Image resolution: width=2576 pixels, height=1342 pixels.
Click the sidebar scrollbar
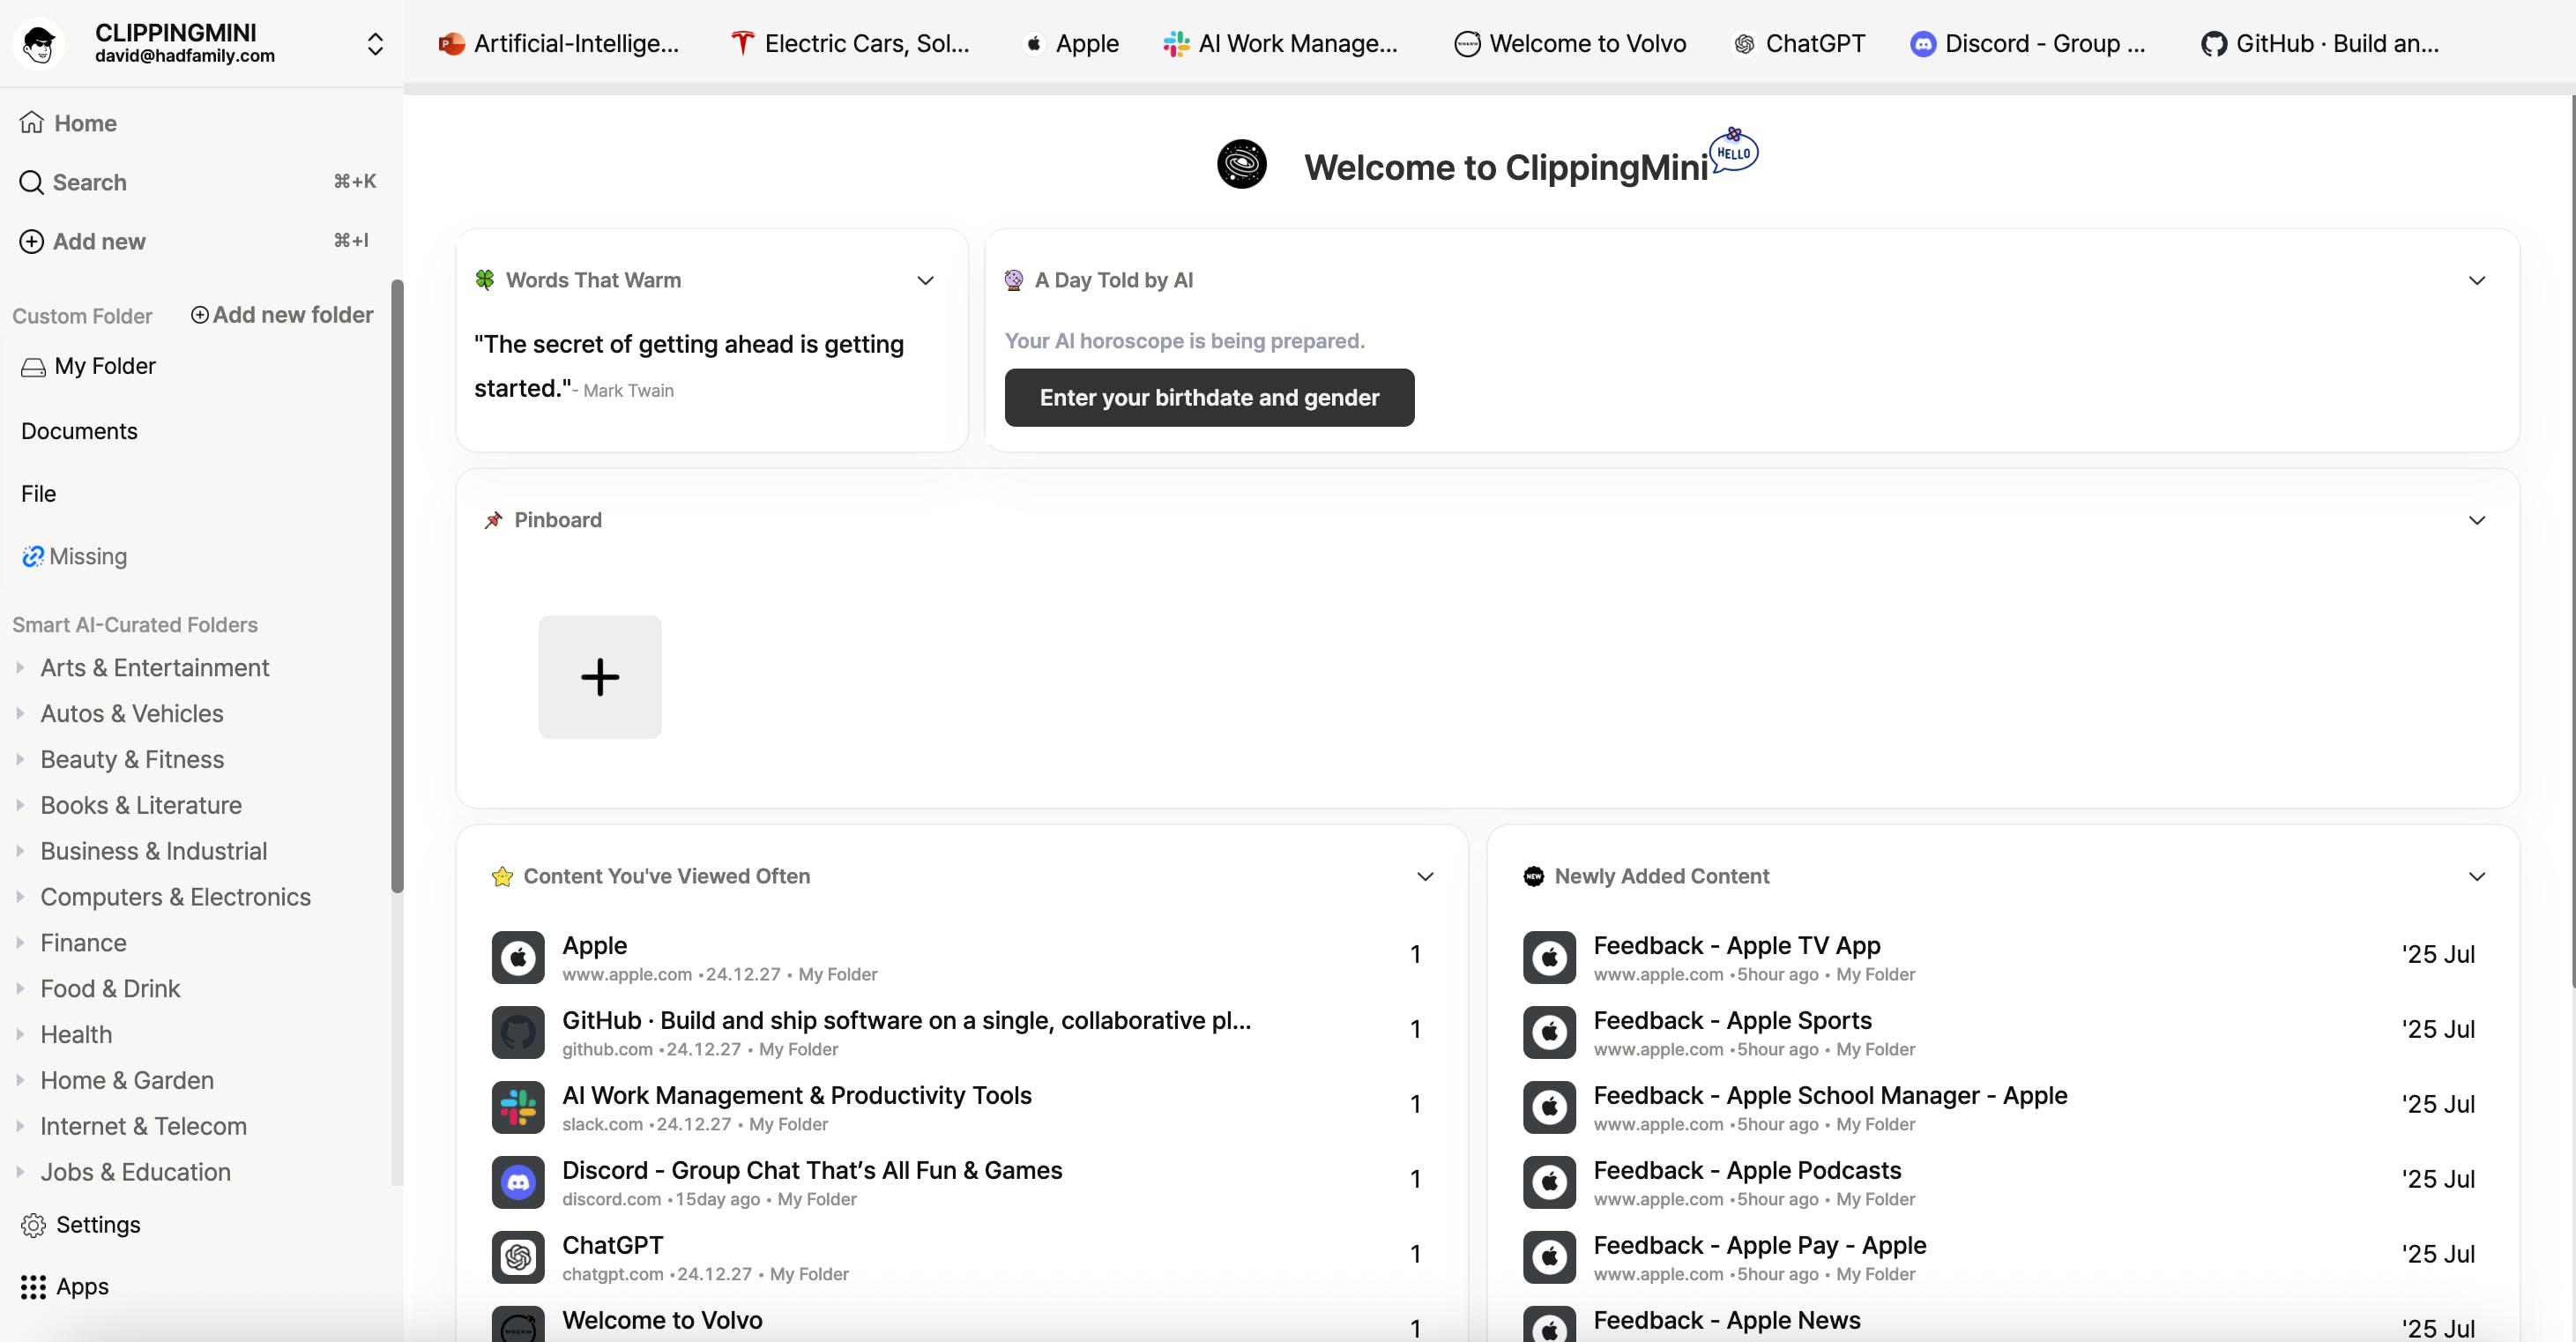(x=397, y=586)
